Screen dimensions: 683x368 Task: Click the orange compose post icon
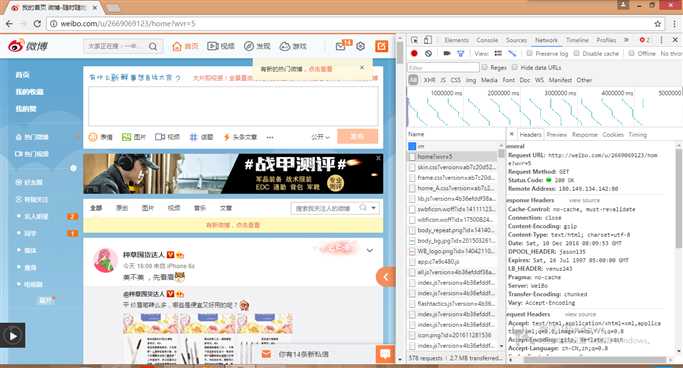pos(382,46)
